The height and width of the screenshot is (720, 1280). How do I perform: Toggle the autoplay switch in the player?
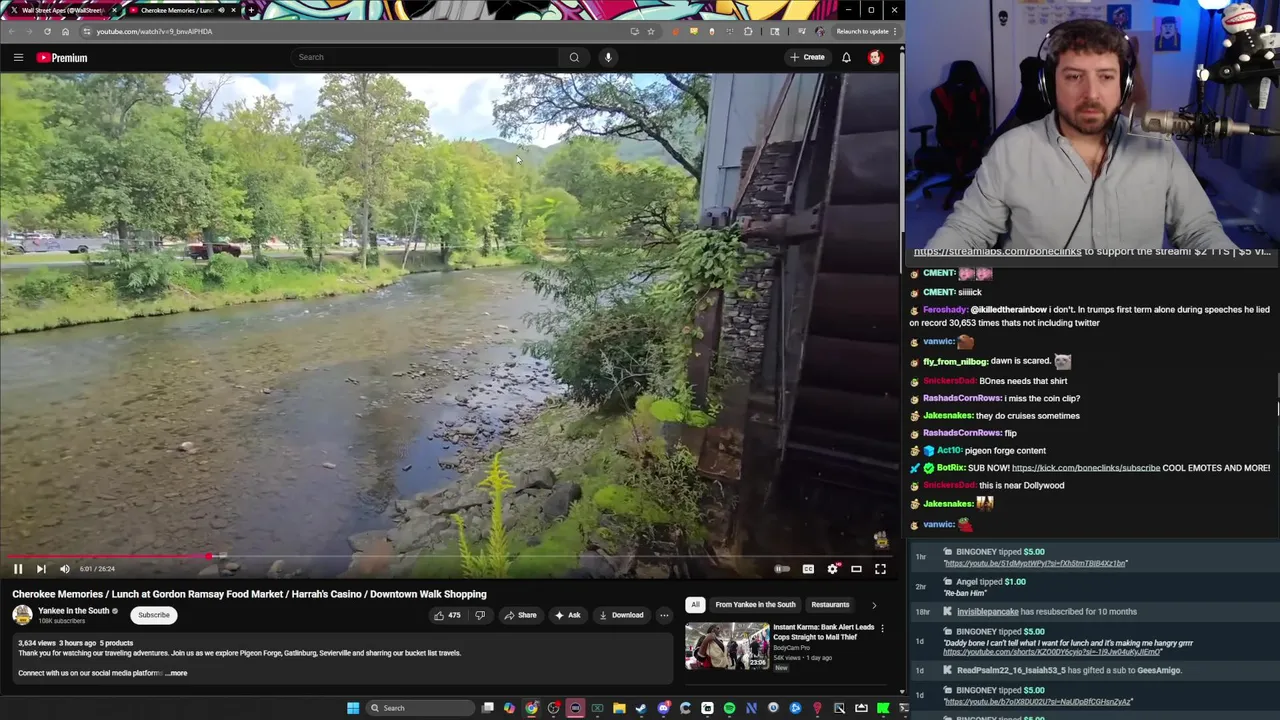coord(782,569)
